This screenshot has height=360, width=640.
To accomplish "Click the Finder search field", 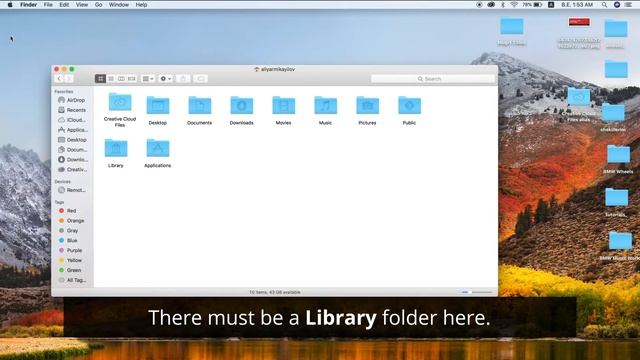I will coord(433,78).
